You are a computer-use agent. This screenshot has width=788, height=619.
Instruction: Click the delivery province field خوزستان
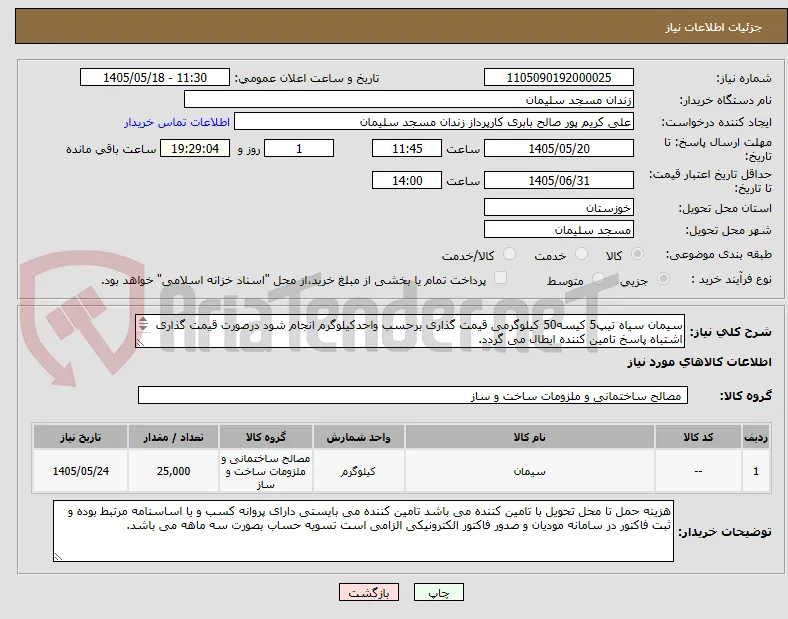click(x=558, y=208)
